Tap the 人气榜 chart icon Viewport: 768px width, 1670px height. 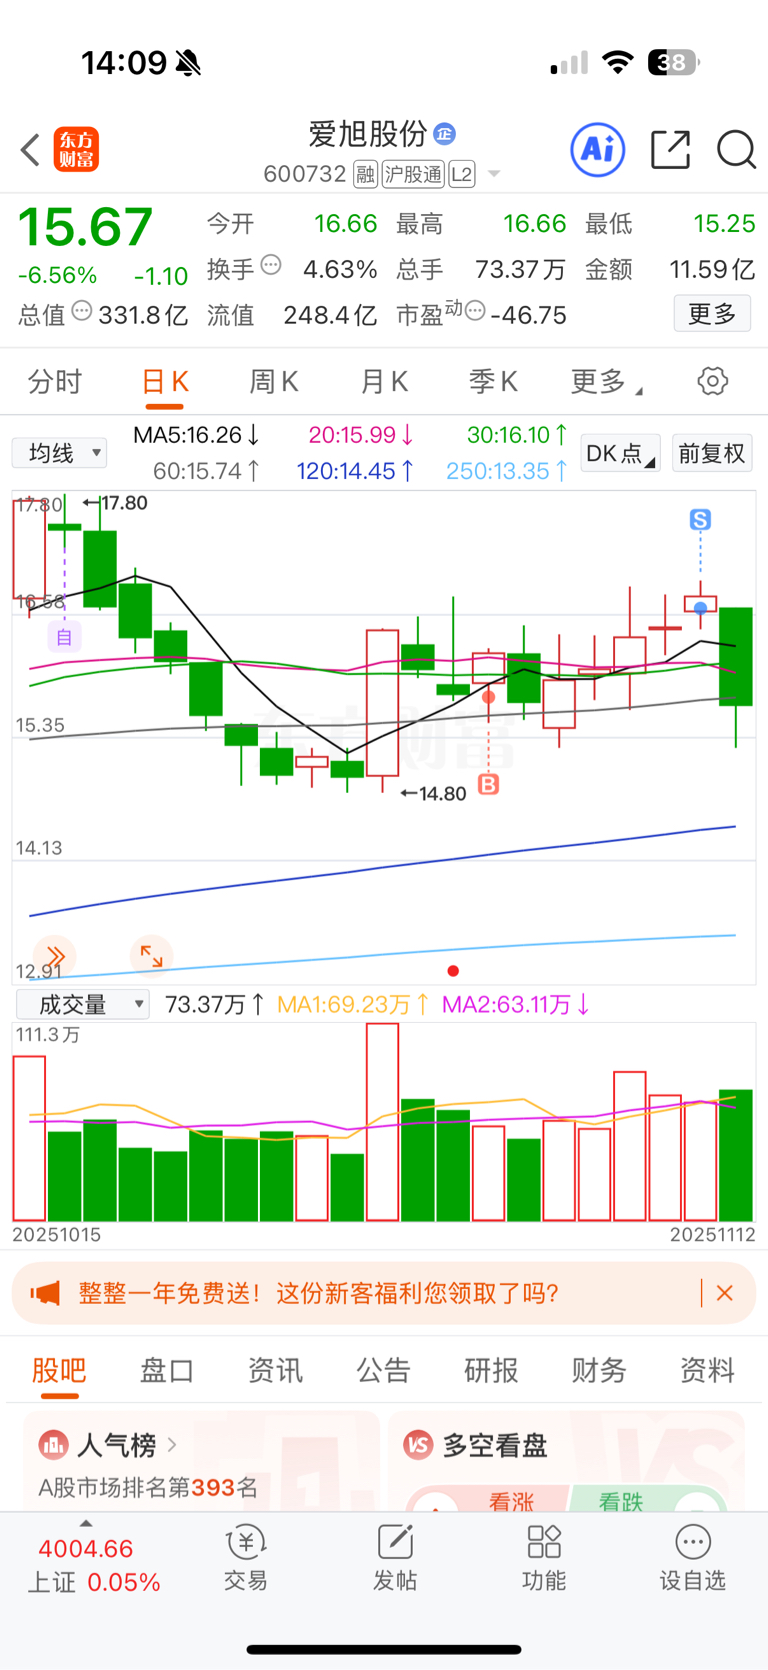click(52, 1445)
